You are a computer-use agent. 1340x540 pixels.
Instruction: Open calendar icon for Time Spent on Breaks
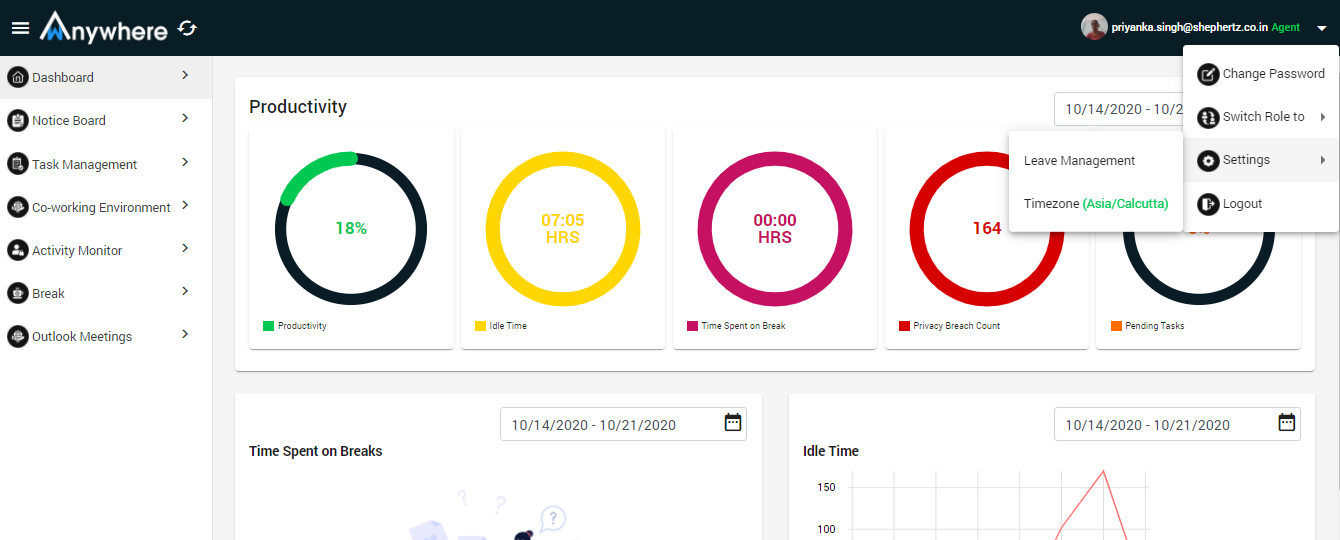point(733,422)
